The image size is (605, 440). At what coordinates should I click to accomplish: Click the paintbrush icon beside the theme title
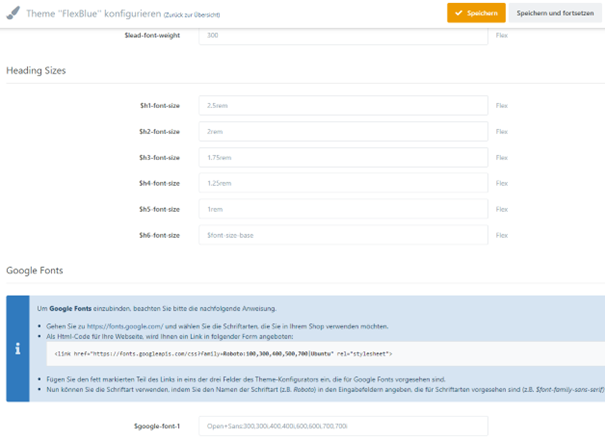click(13, 14)
